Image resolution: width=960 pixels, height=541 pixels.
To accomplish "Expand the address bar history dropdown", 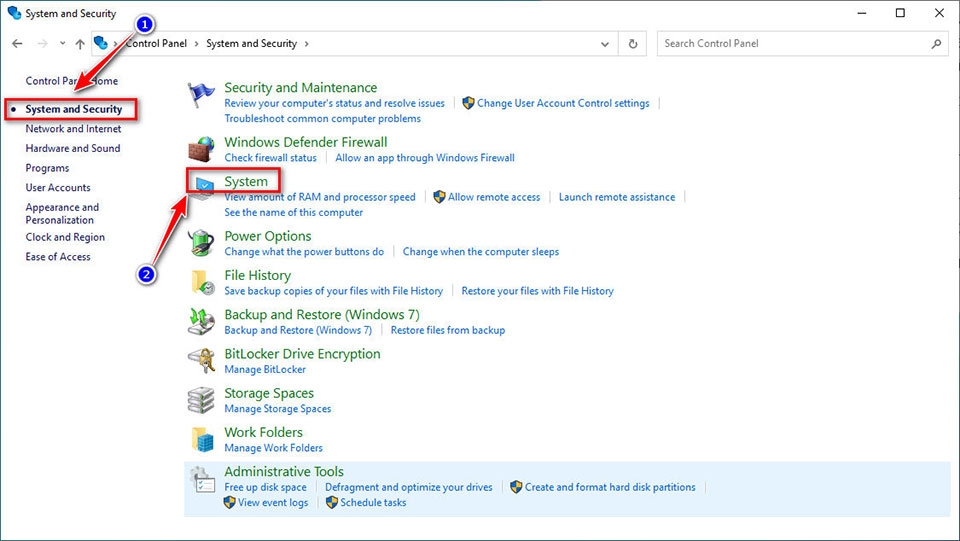I will coord(605,44).
